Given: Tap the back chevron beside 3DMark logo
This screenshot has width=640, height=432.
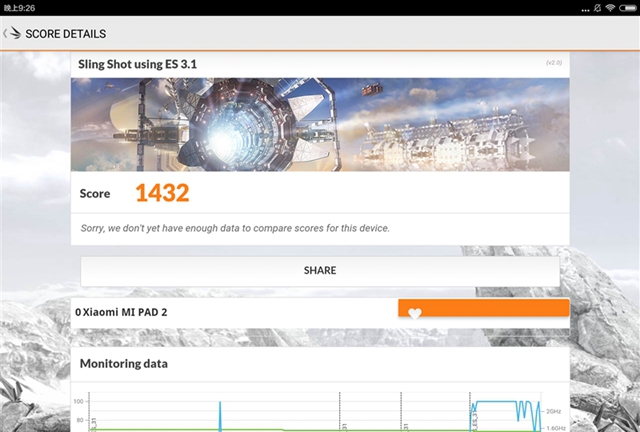Looking at the screenshot, I should pos(4,33).
